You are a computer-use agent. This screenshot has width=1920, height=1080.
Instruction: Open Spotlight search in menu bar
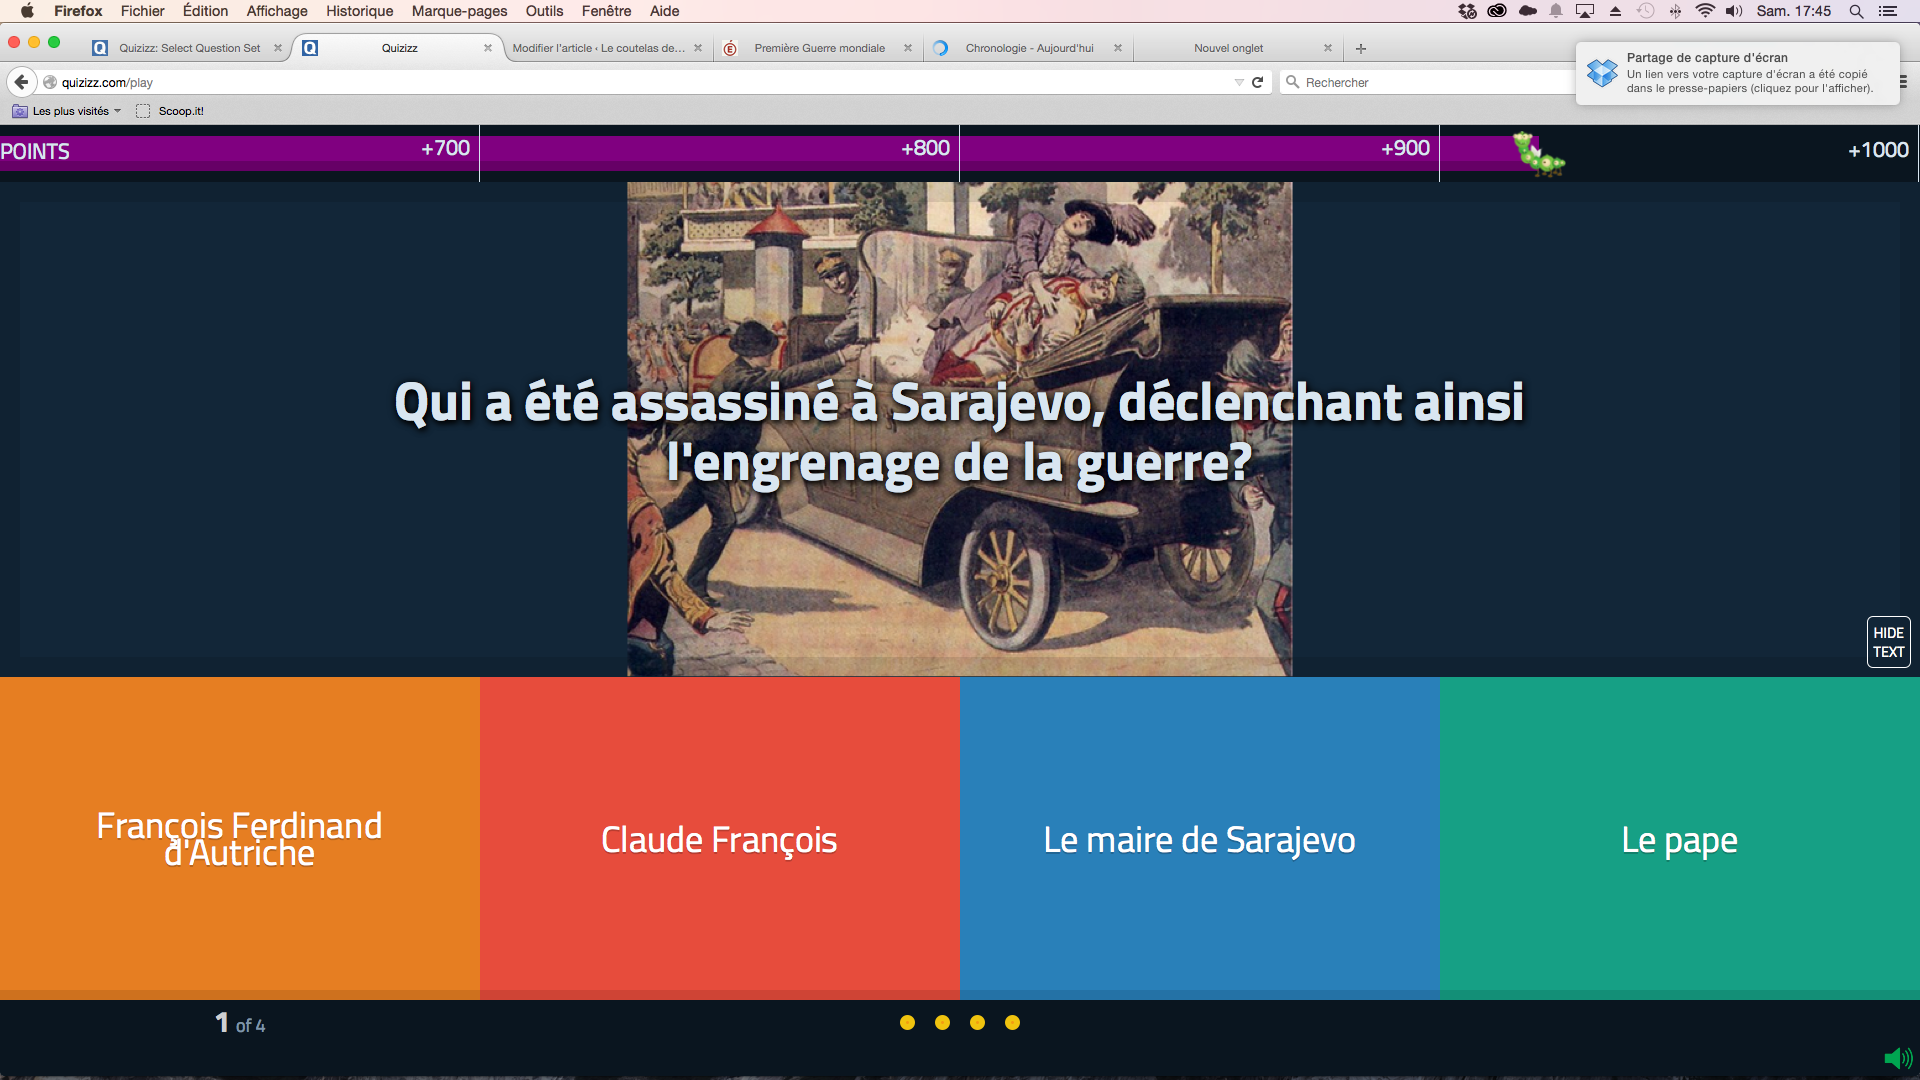[1856, 11]
